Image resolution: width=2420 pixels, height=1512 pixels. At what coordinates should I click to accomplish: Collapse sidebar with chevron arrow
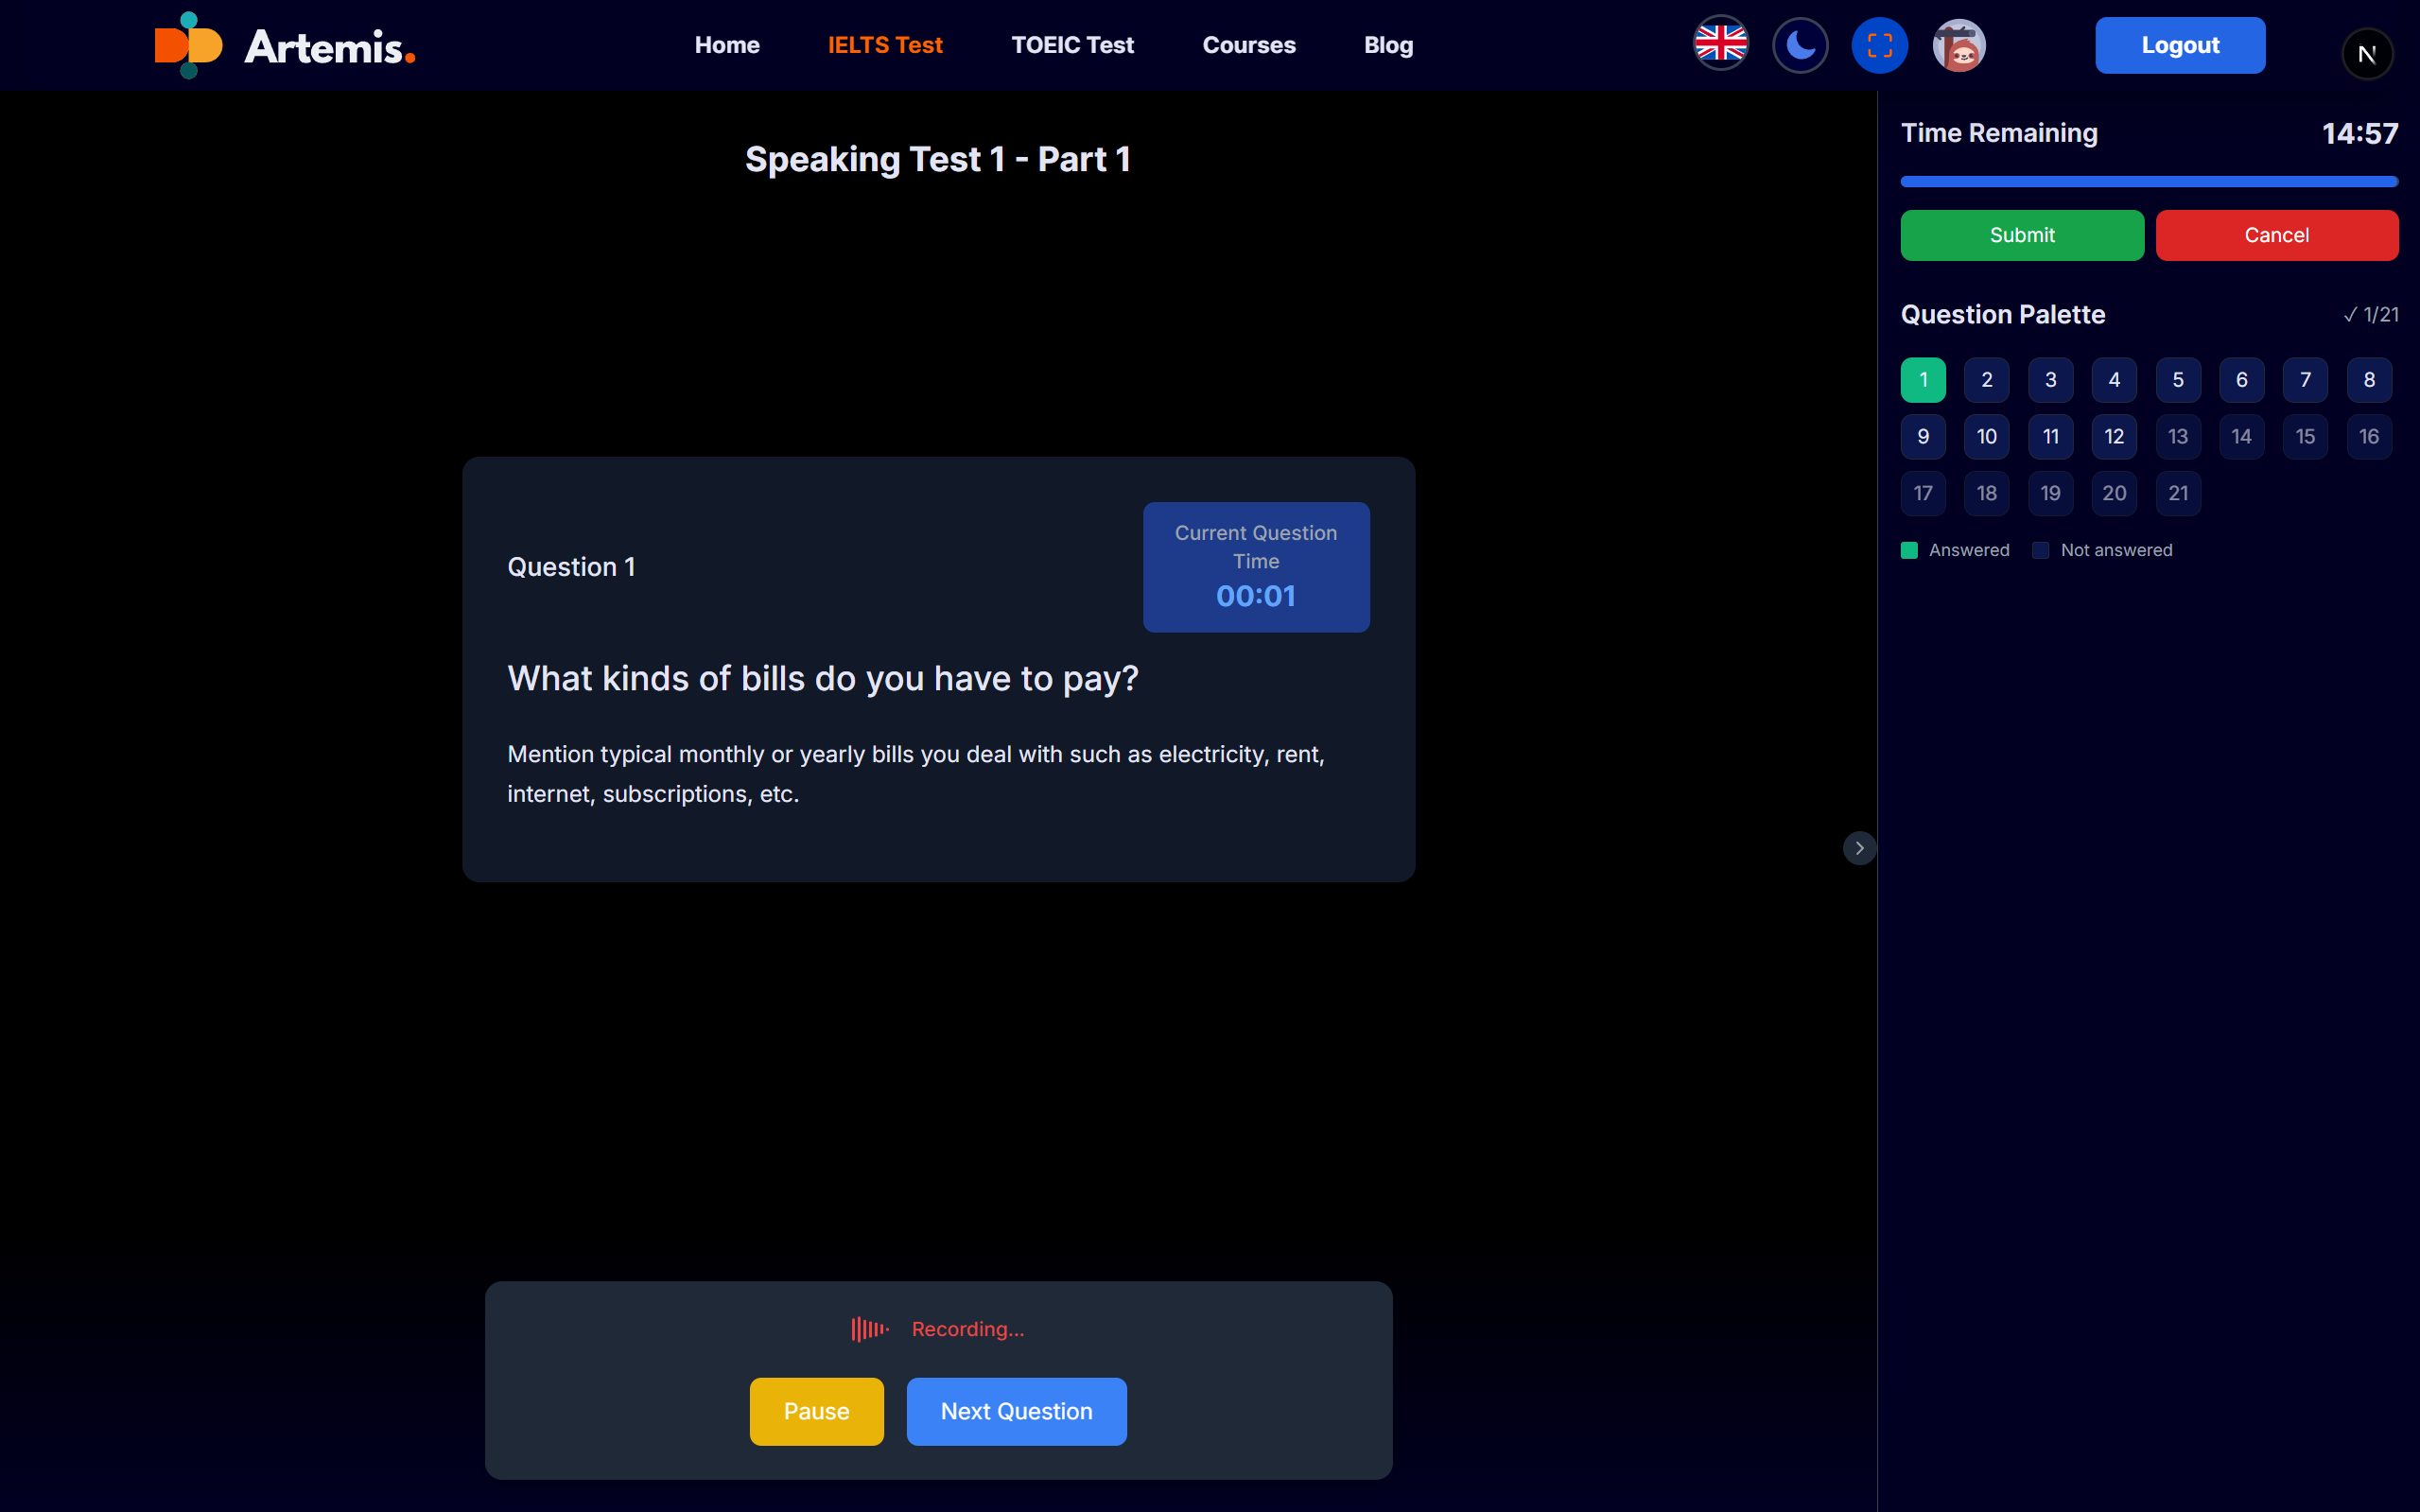pyautogui.click(x=1859, y=848)
